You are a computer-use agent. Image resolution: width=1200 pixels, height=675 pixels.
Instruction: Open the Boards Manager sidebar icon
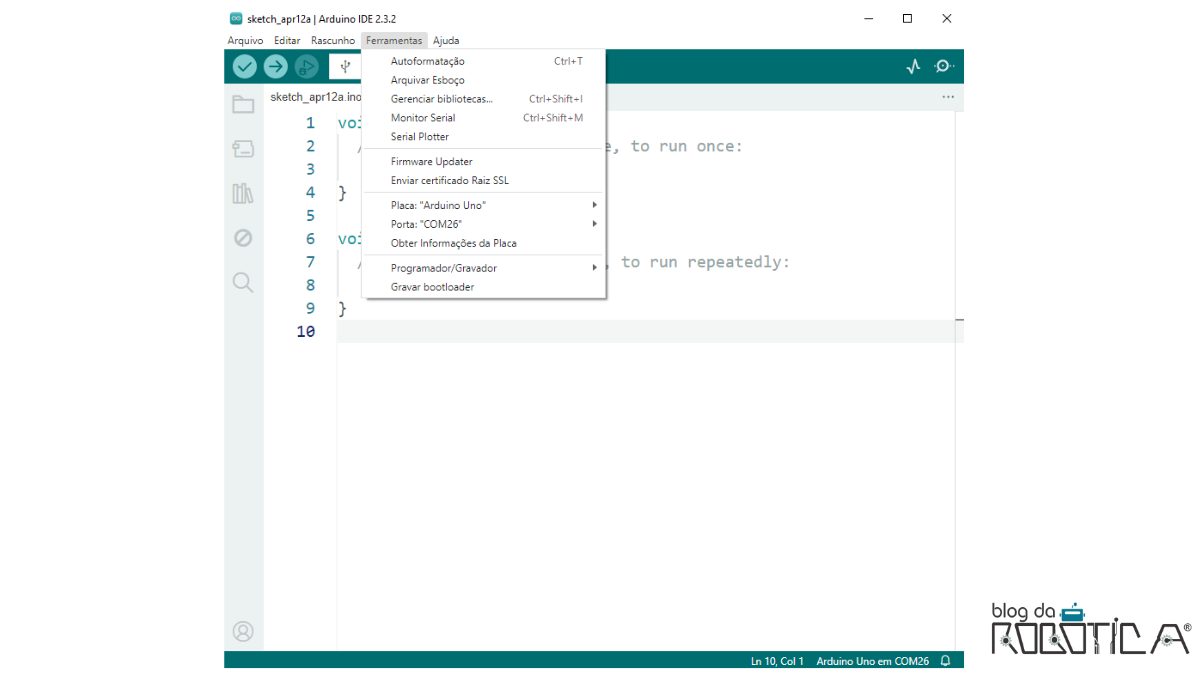click(243, 148)
